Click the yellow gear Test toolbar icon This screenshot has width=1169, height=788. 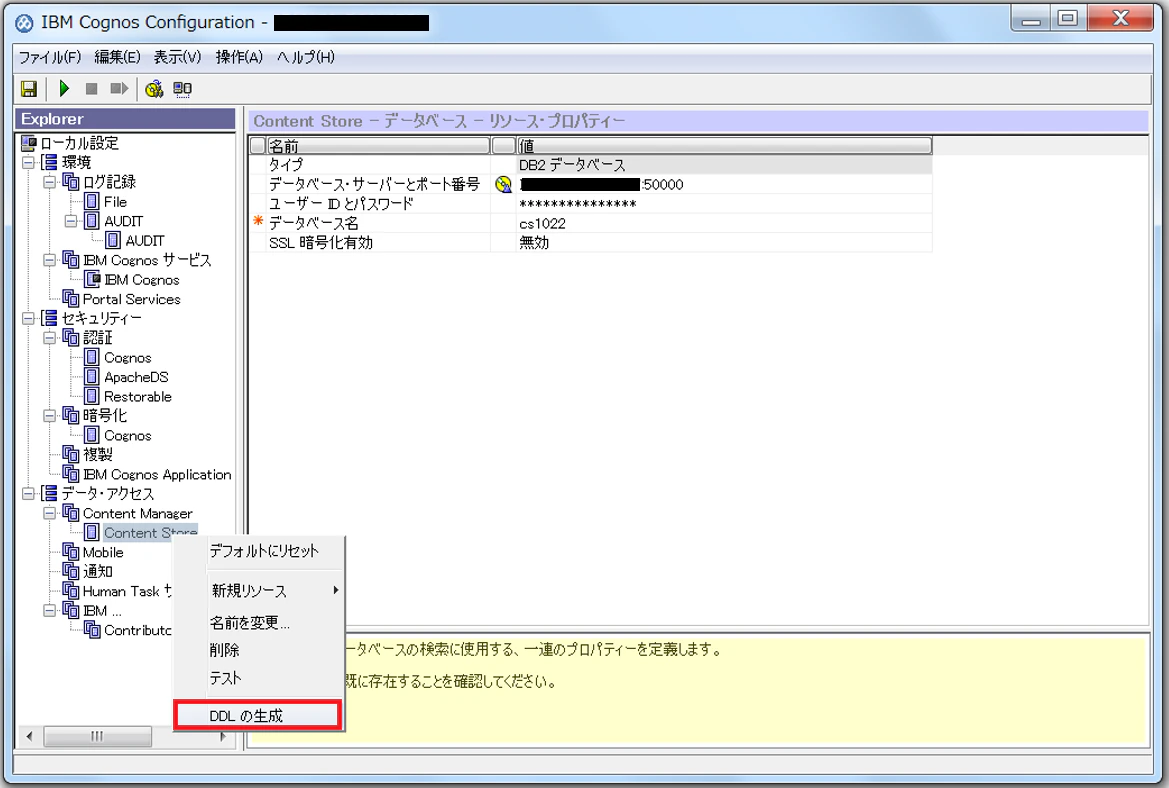coord(154,89)
